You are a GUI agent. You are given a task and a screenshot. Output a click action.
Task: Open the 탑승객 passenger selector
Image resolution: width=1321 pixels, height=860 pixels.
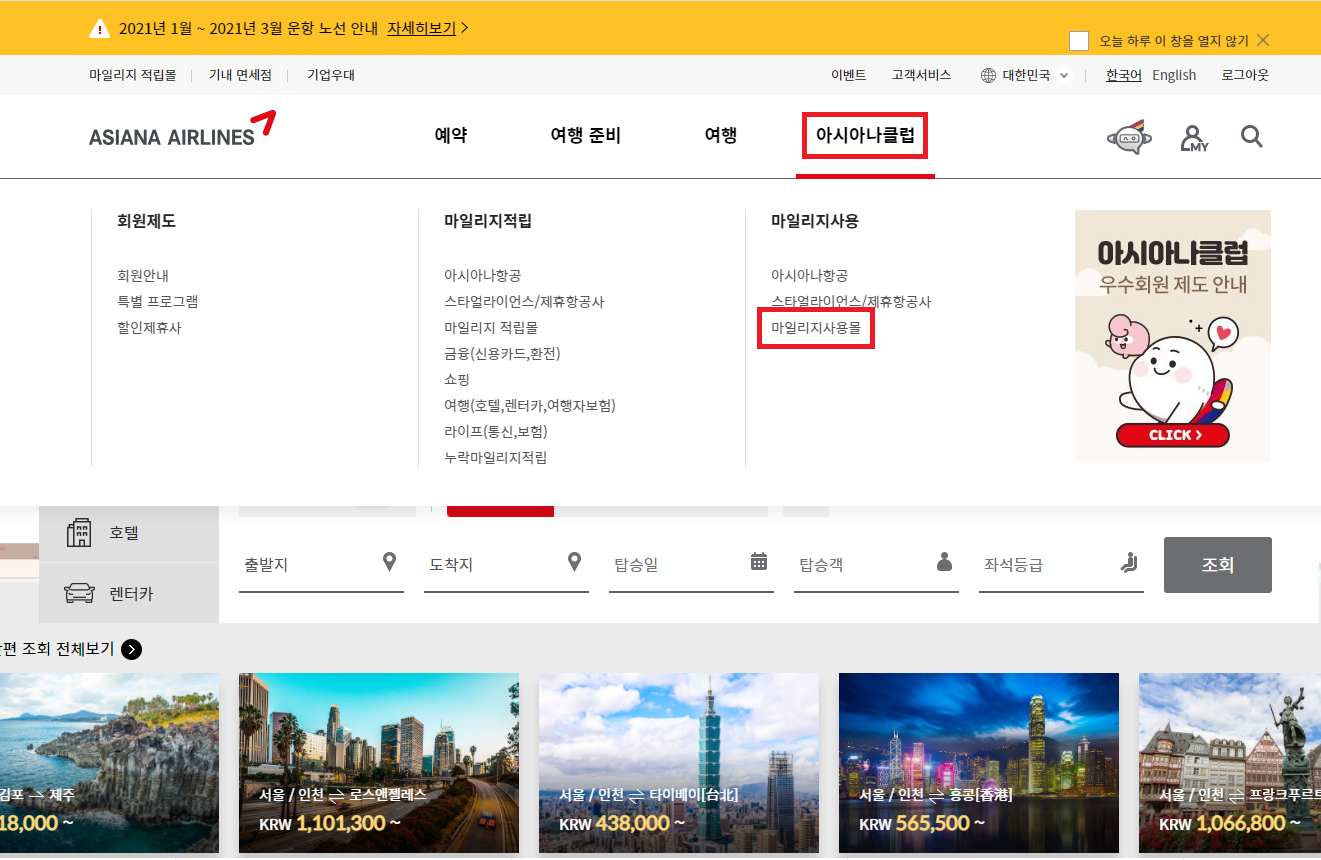tap(876, 565)
